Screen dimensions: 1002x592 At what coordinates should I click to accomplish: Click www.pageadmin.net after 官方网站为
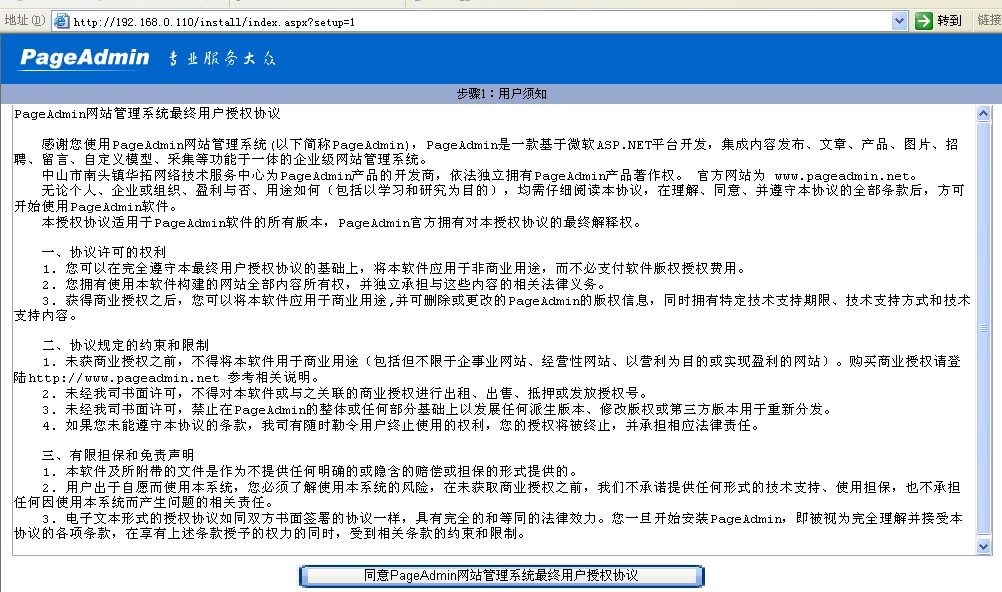(845, 176)
